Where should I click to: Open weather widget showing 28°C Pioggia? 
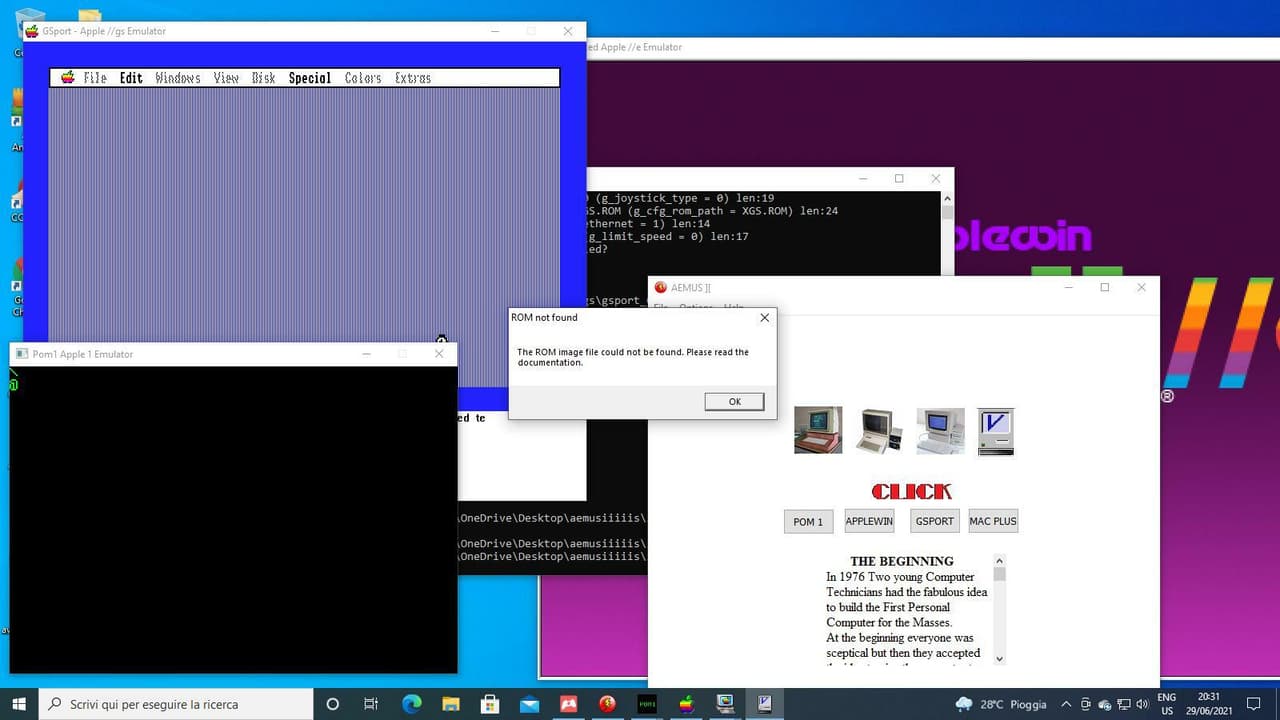(x=1001, y=704)
